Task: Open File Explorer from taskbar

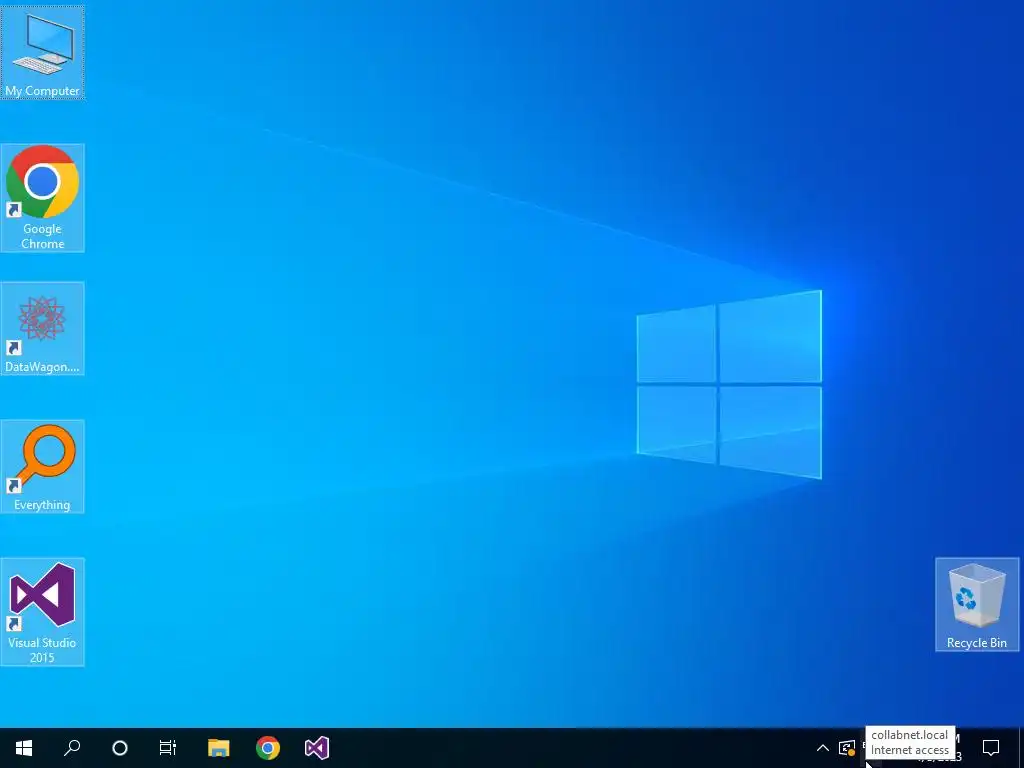Action: click(x=219, y=748)
